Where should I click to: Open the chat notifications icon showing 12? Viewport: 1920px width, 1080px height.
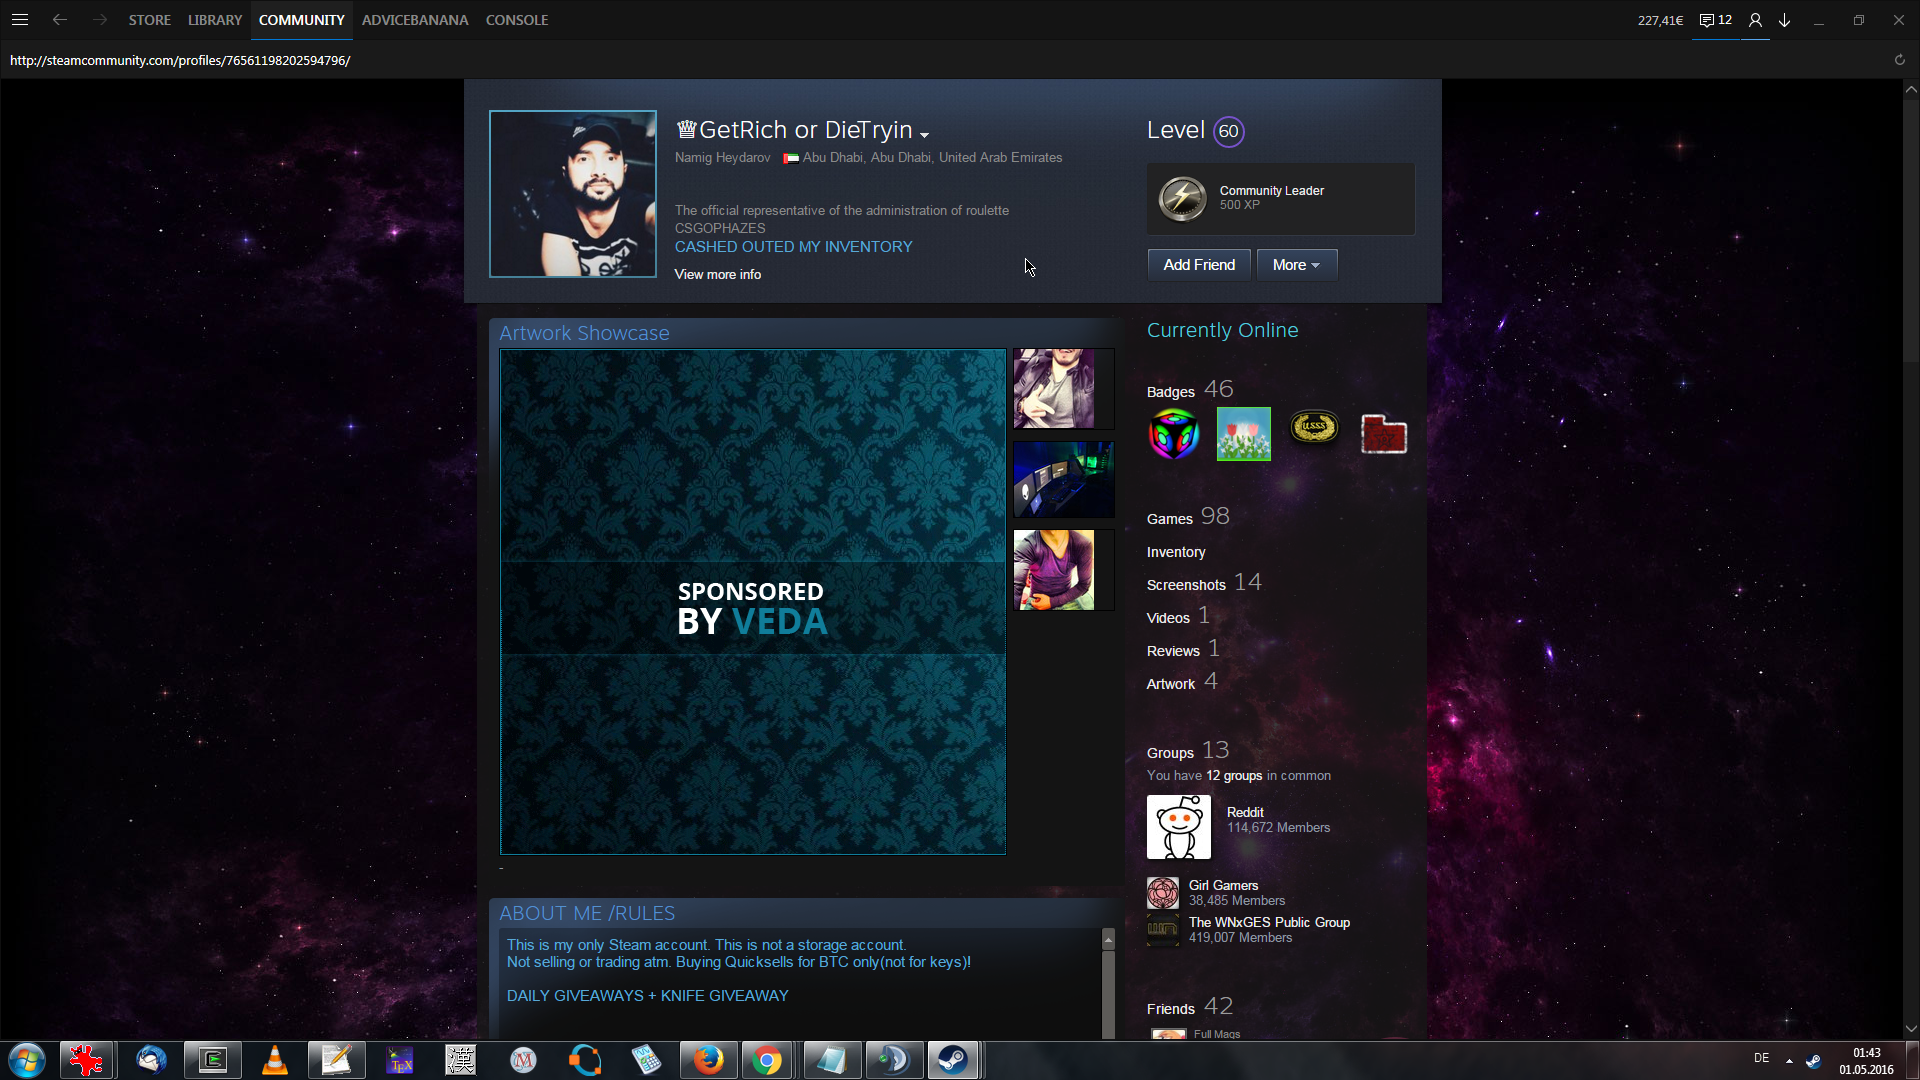1715,20
